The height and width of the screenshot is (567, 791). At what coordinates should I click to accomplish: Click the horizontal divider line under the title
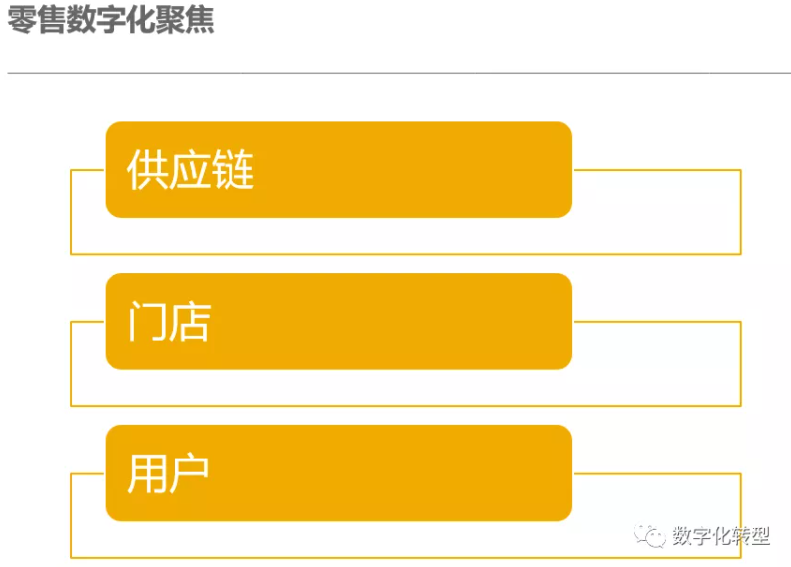point(400,73)
